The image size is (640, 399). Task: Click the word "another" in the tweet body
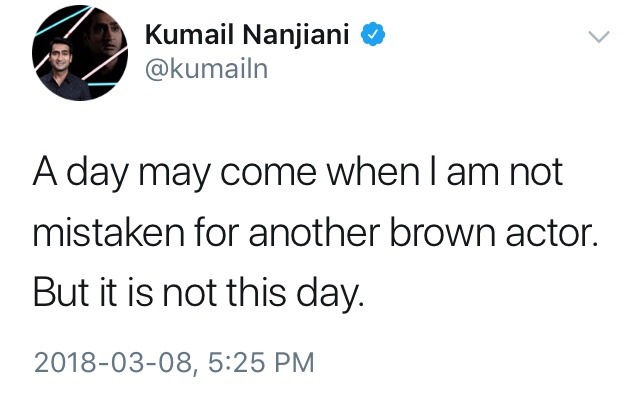click(x=314, y=233)
